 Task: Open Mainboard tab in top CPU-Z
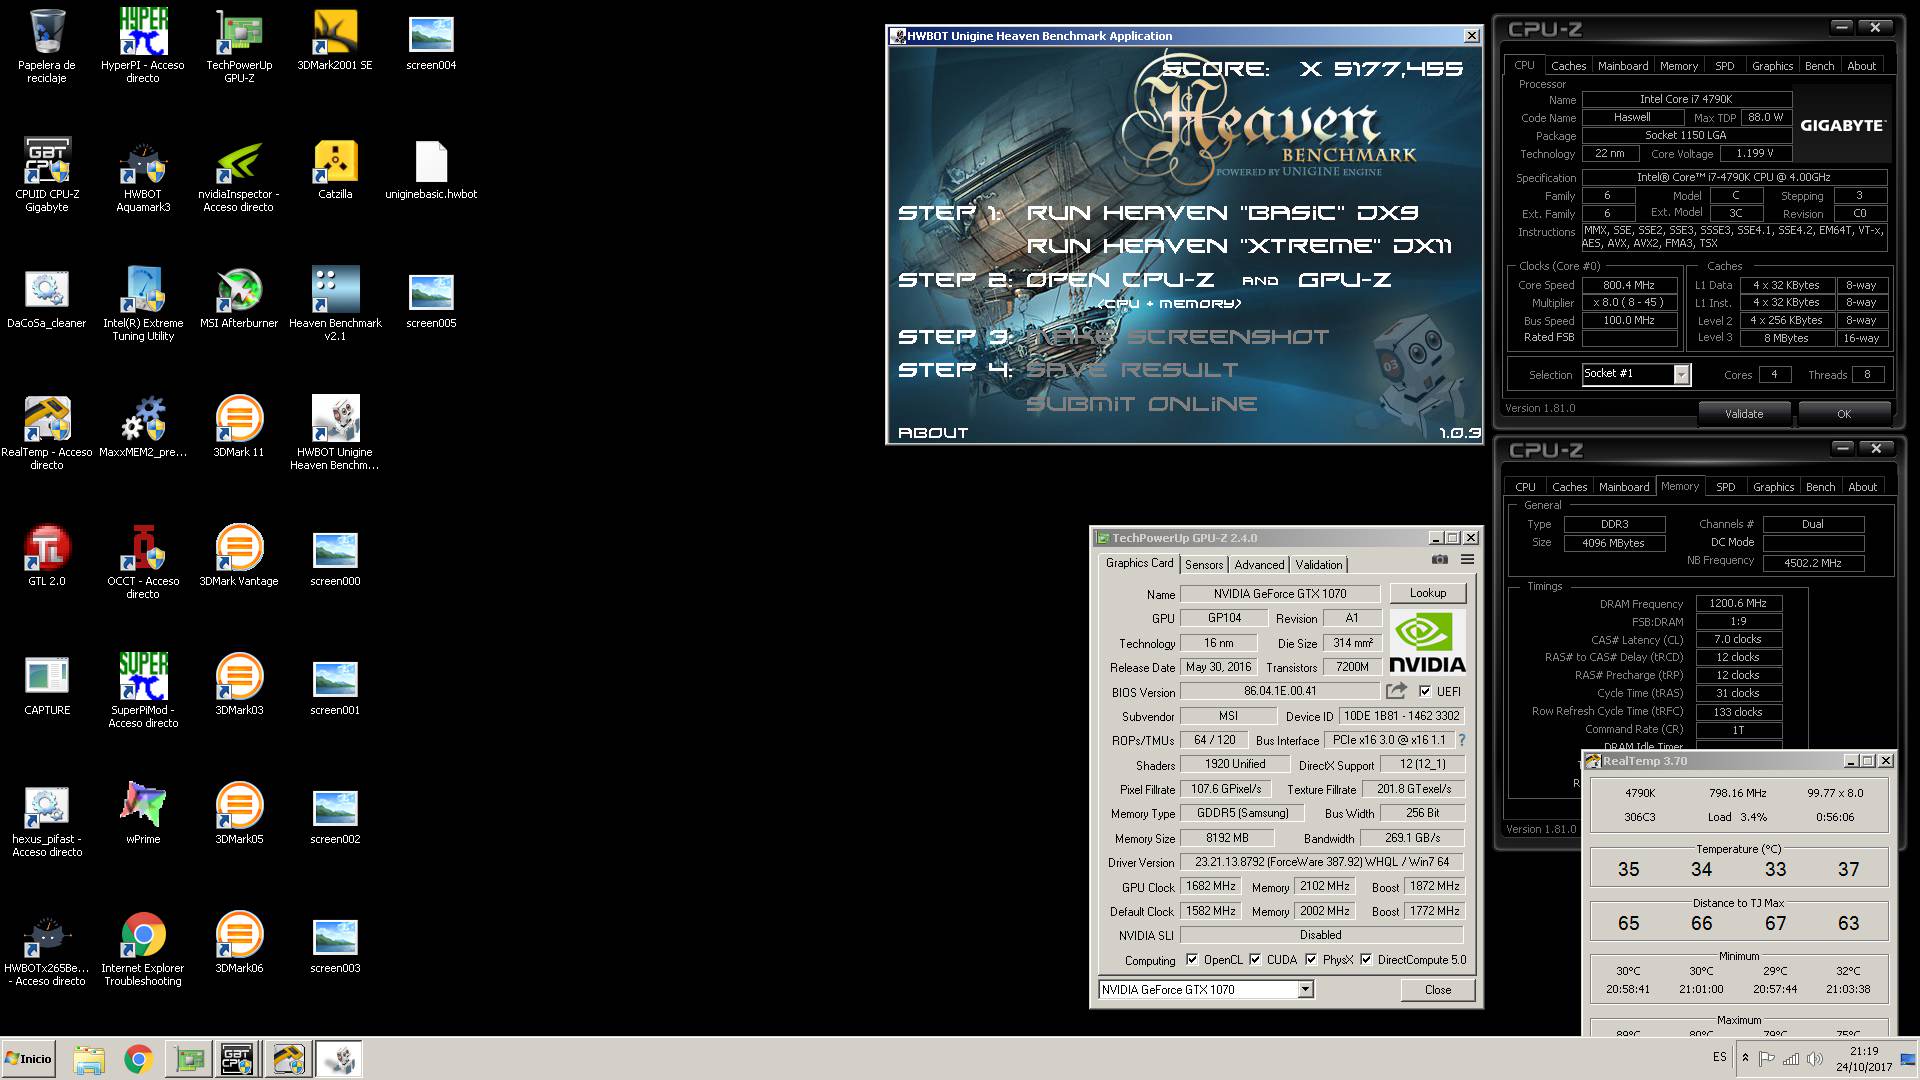click(x=1623, y=66)
